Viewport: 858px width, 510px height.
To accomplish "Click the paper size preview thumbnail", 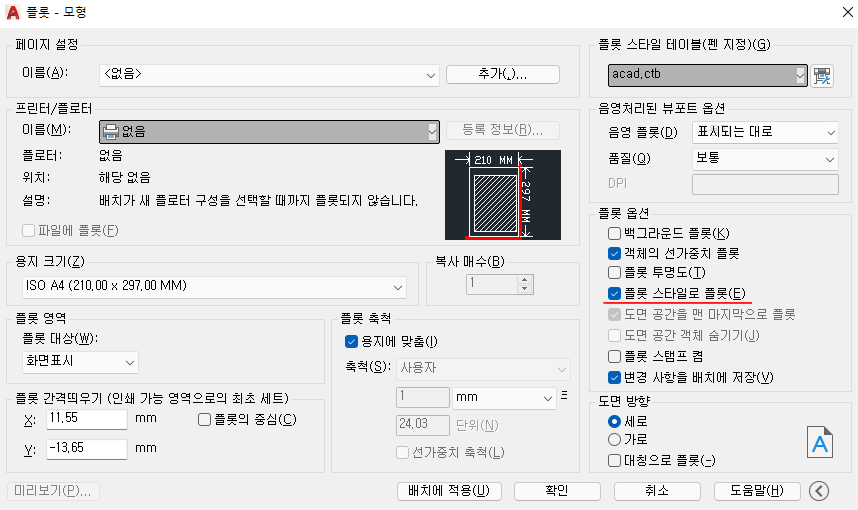I will pyautogui.click(x=503, y=195).
